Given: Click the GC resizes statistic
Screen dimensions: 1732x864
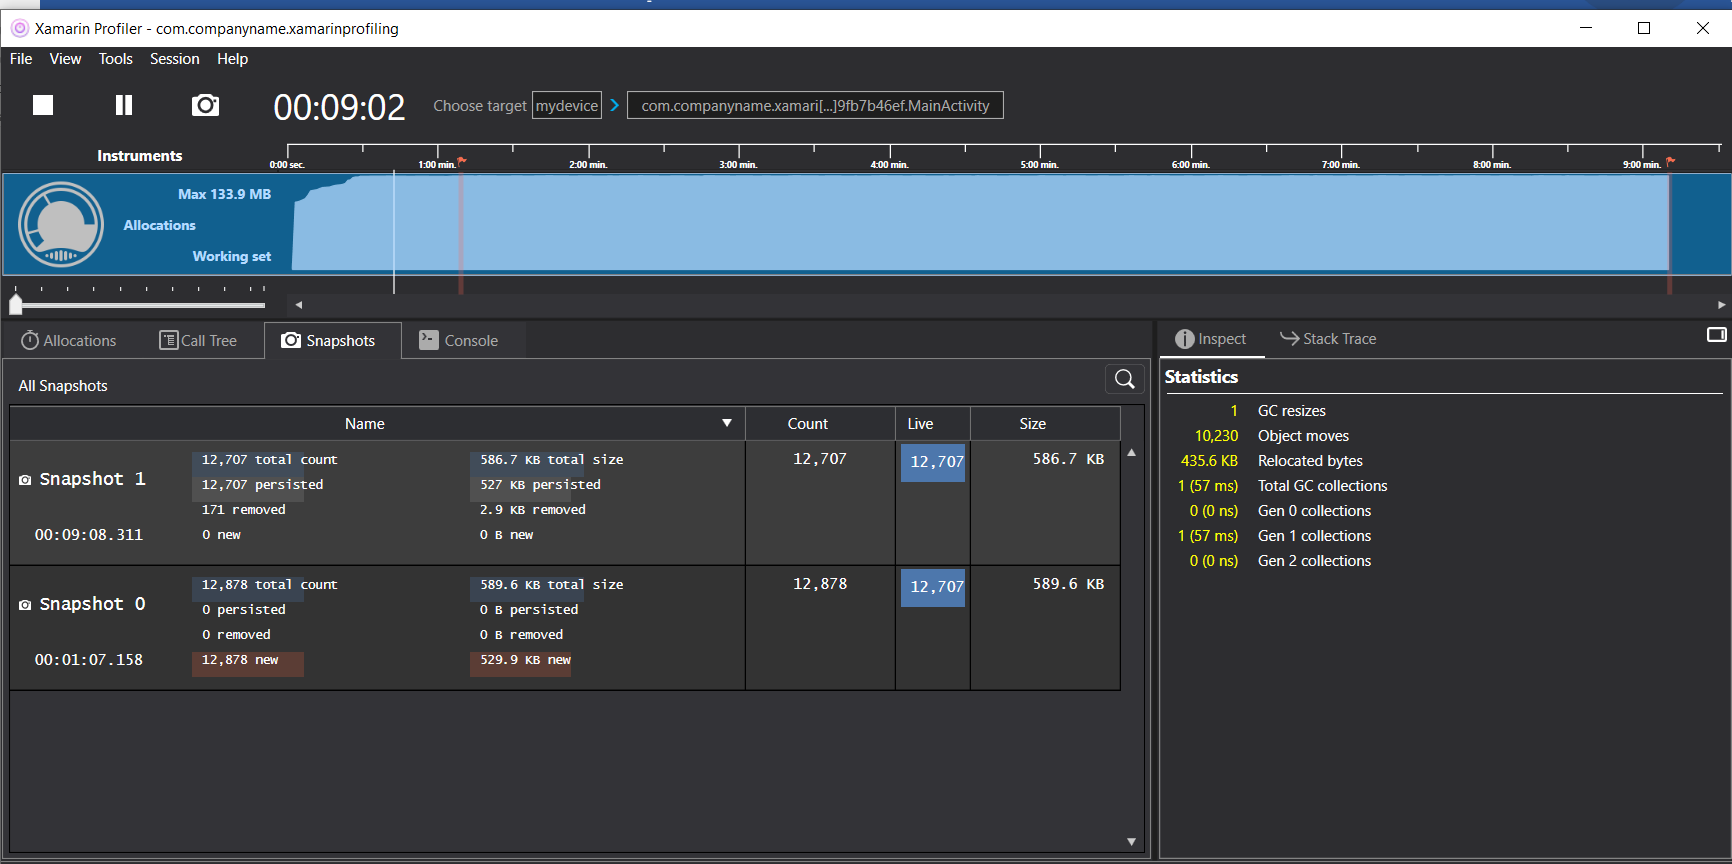Looking at the screenshot, I should coord(1291,411).
